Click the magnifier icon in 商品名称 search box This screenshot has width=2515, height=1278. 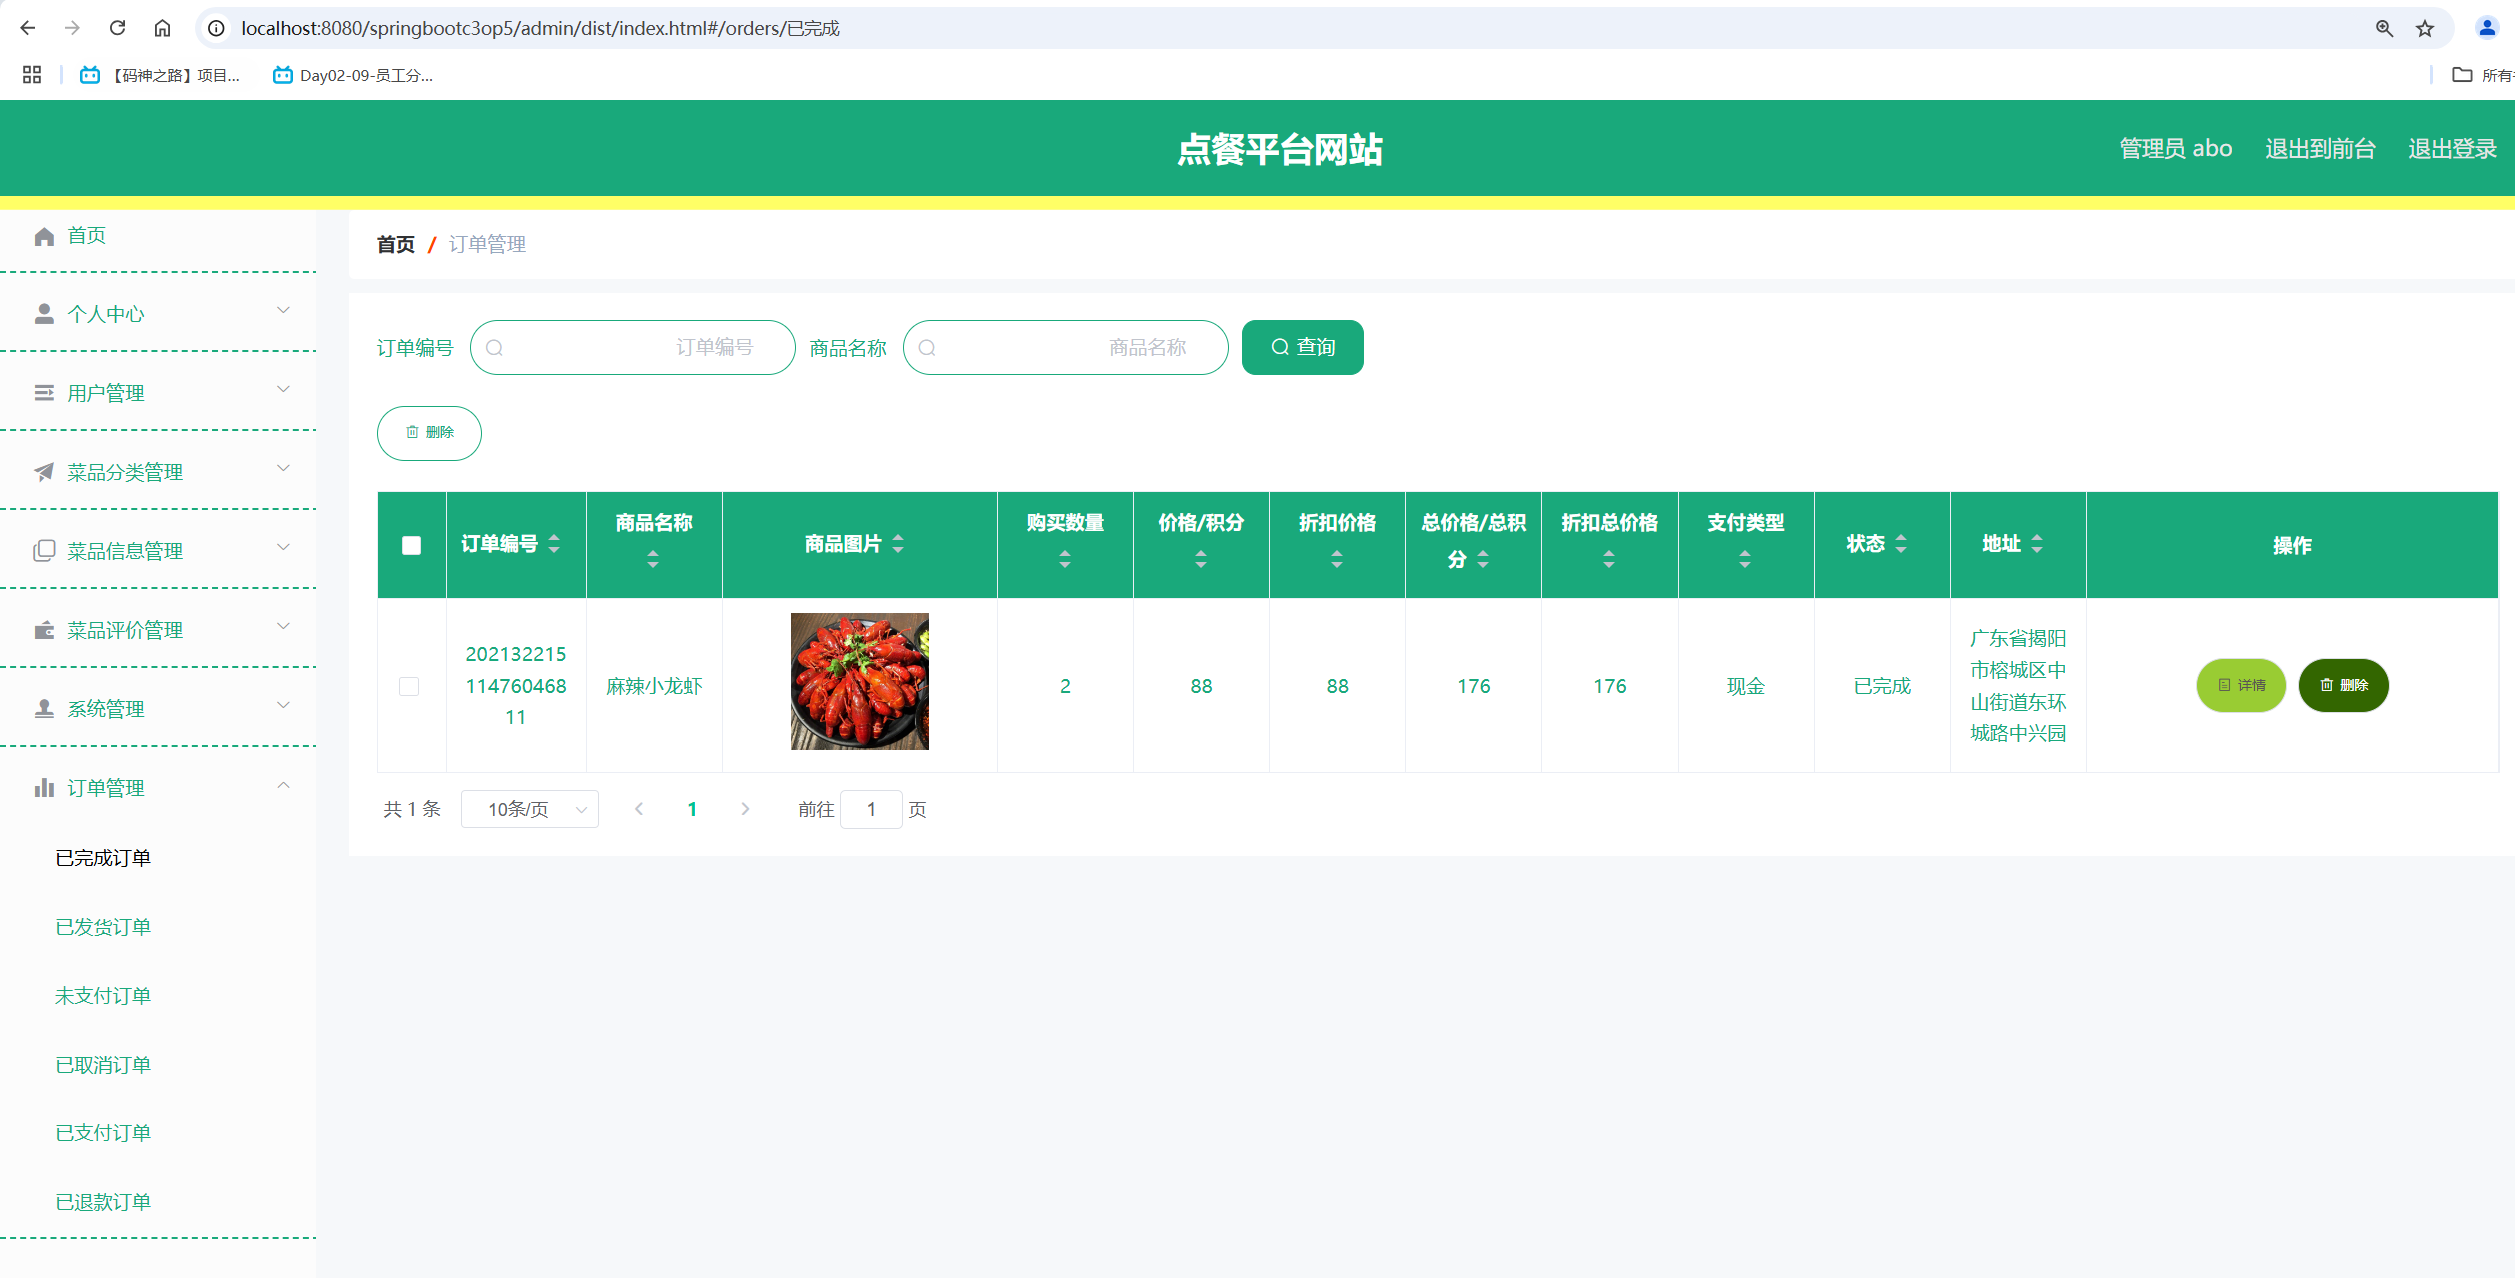pyautogui.click(x=926, y=347)
